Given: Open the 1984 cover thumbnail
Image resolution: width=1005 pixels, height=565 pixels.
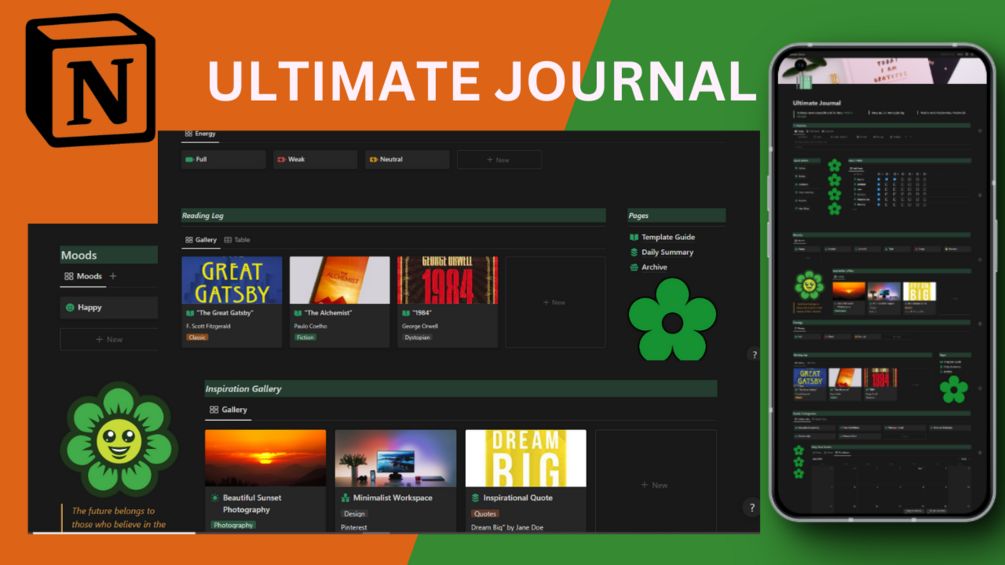Looking at the screenshot, I should [x=447, y=280].
